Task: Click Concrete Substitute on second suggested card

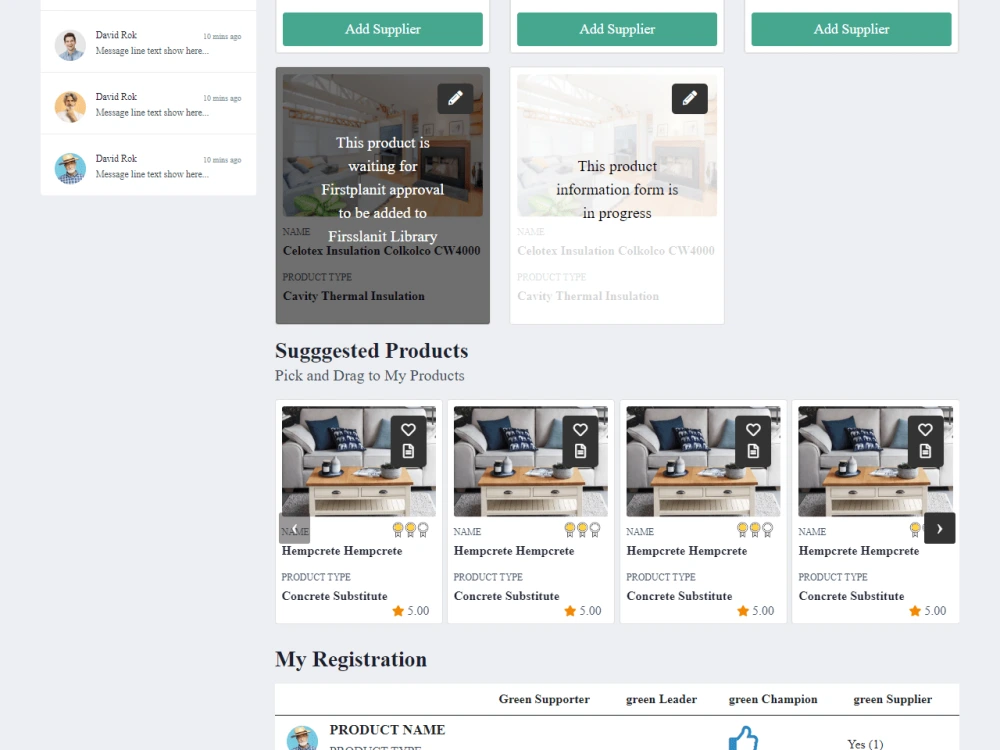Action: click(x=506, y=596)
